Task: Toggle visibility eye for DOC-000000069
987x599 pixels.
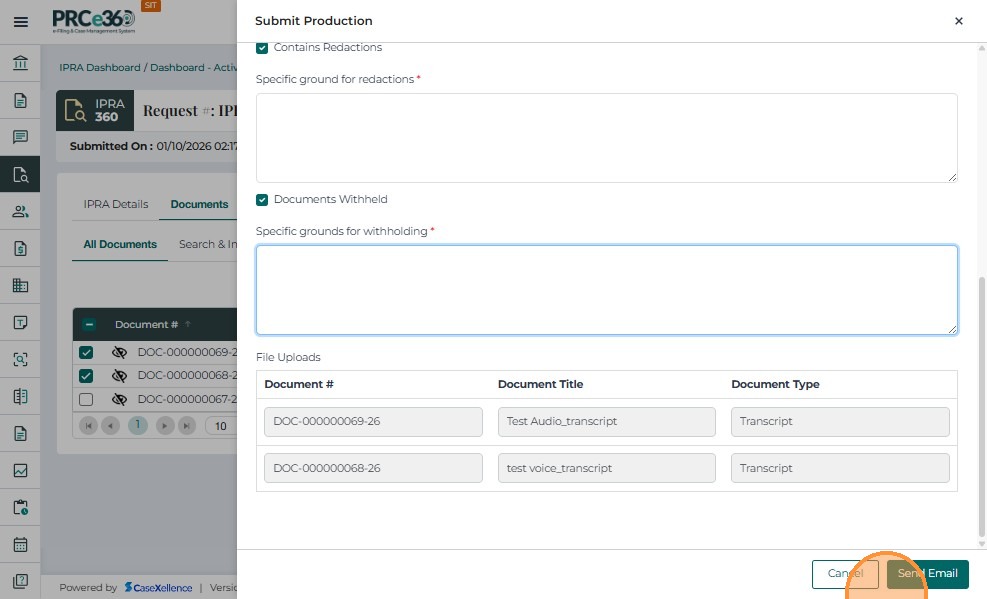Action: pos(119,352)
